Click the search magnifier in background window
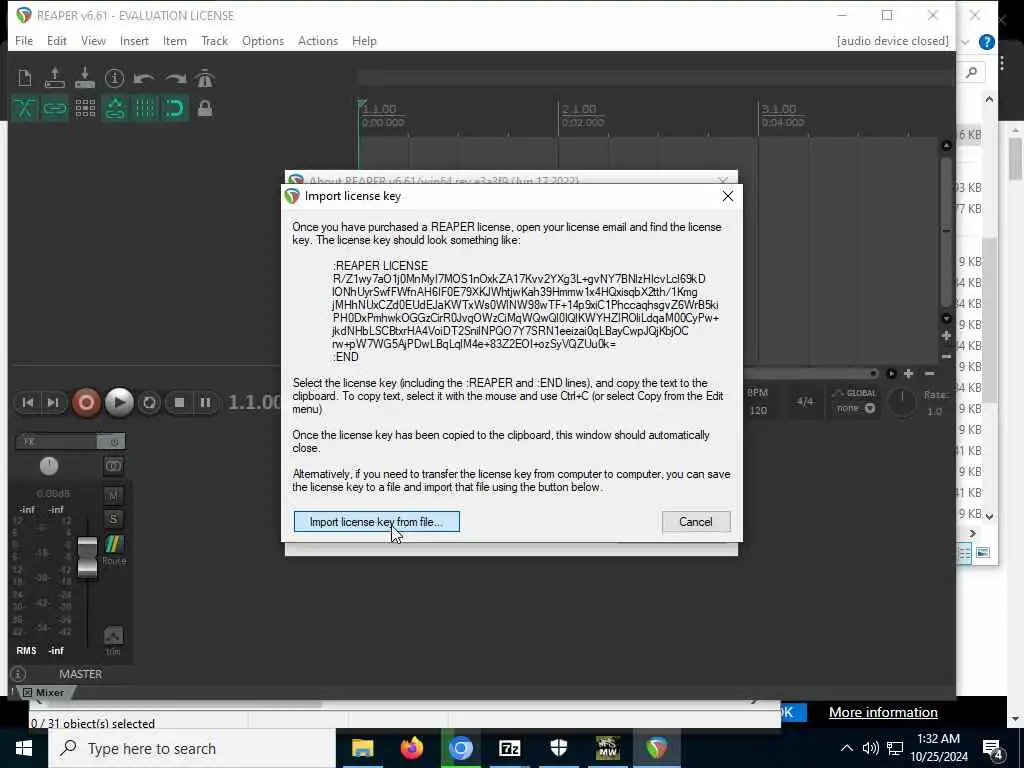 (971, 72)
